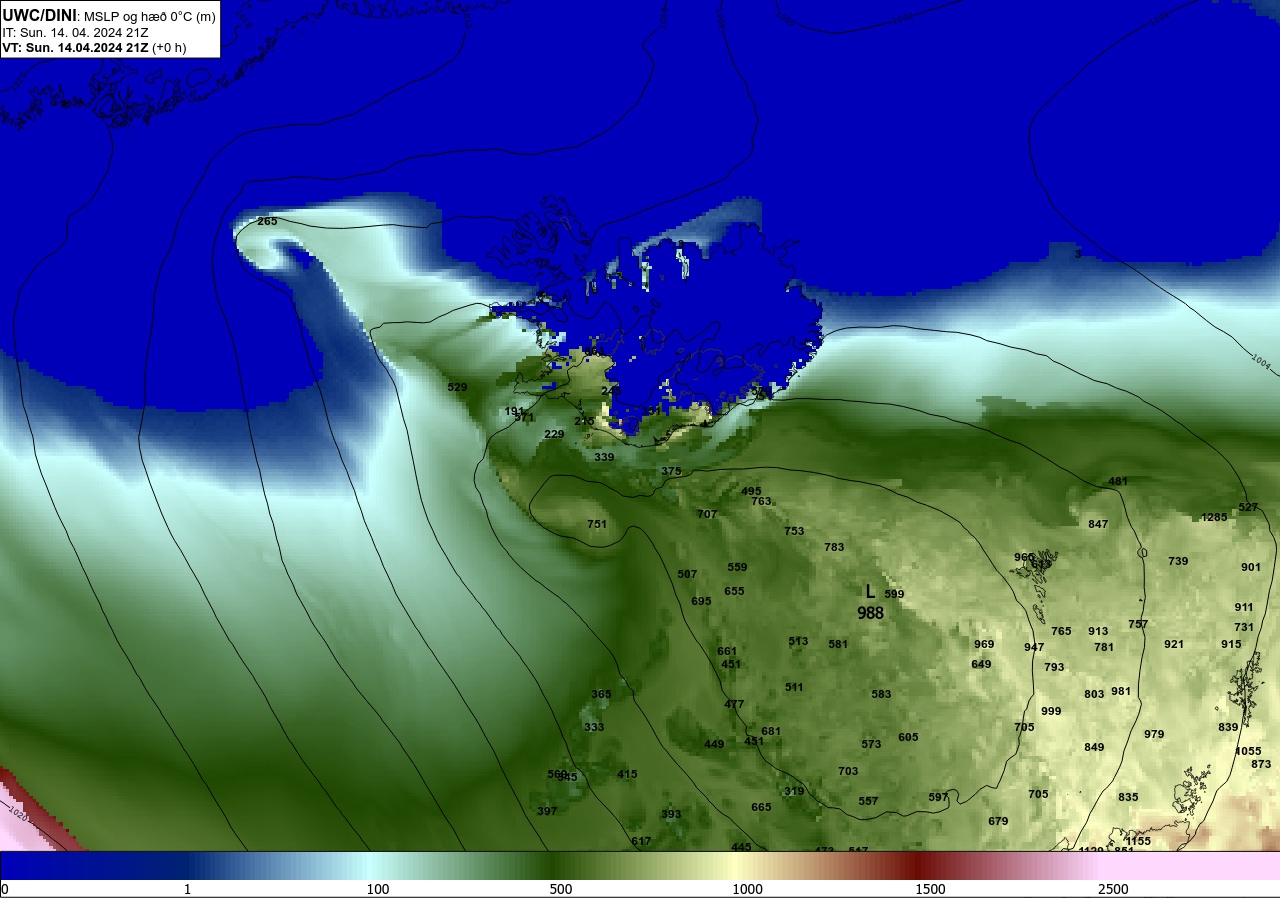Click the 559 height value
The height and width of the screenshot is (898, 1280).
click(x=737, y=567)
